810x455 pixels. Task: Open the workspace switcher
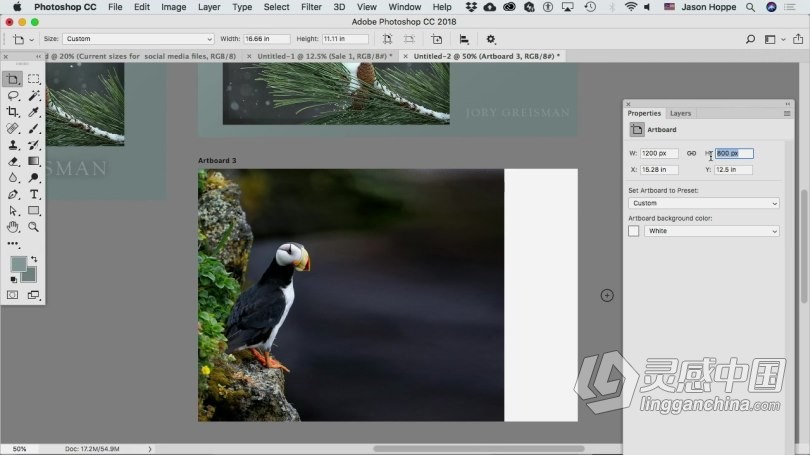[773, 39]
